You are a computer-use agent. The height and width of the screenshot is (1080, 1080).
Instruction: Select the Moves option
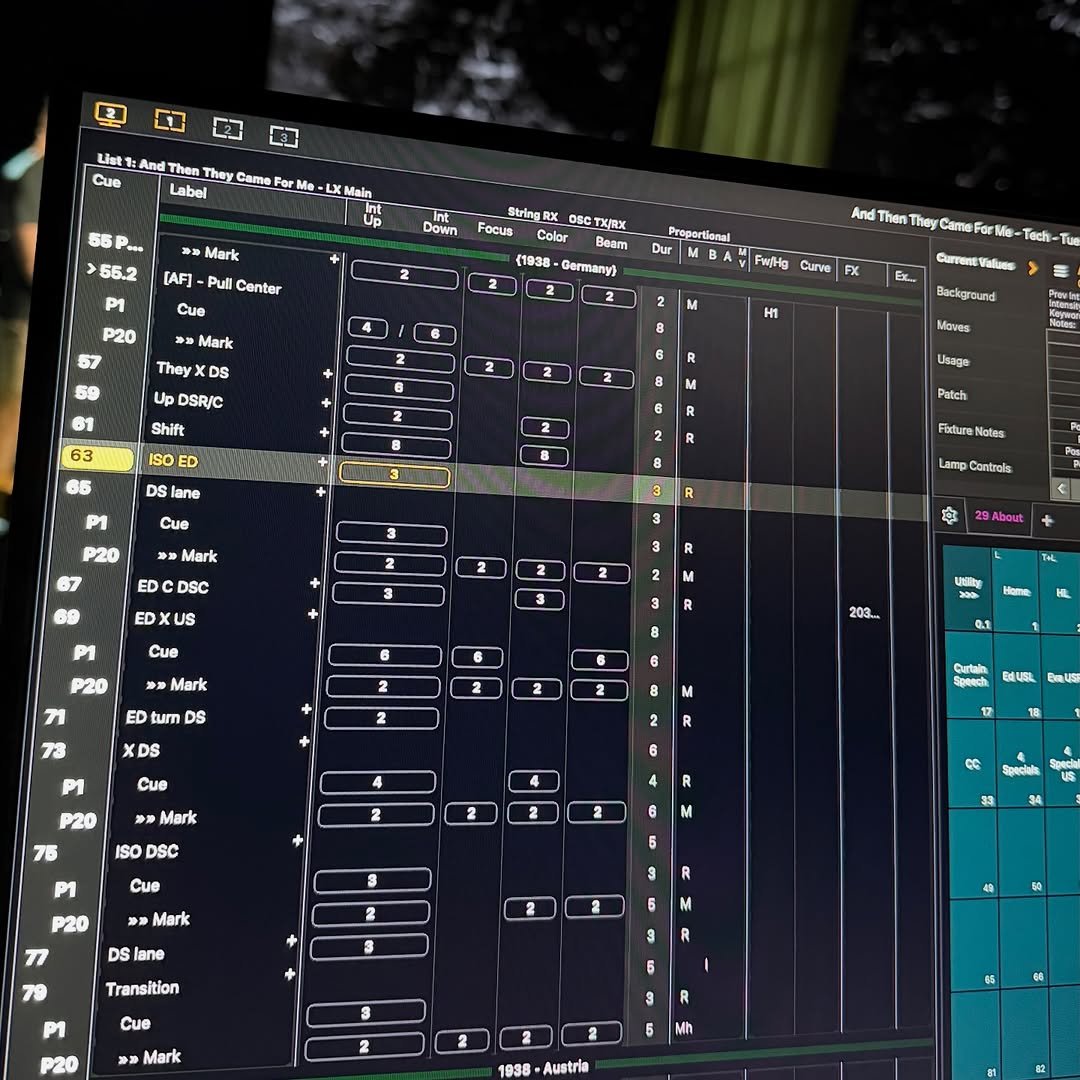[953, 326]
